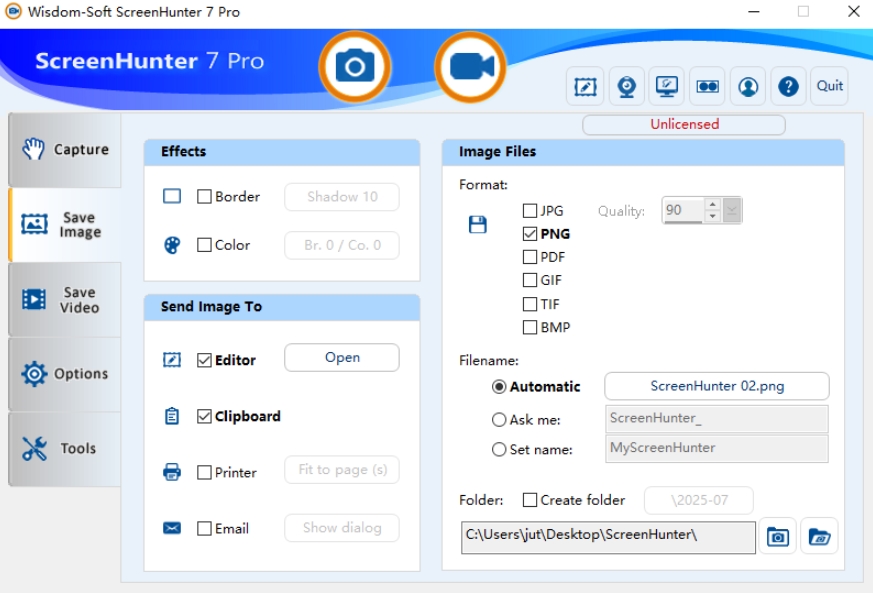The height and width of the screenshot is (593, 873).
Task: Open the image editor toolbar icon
Action: click(585, 86)
